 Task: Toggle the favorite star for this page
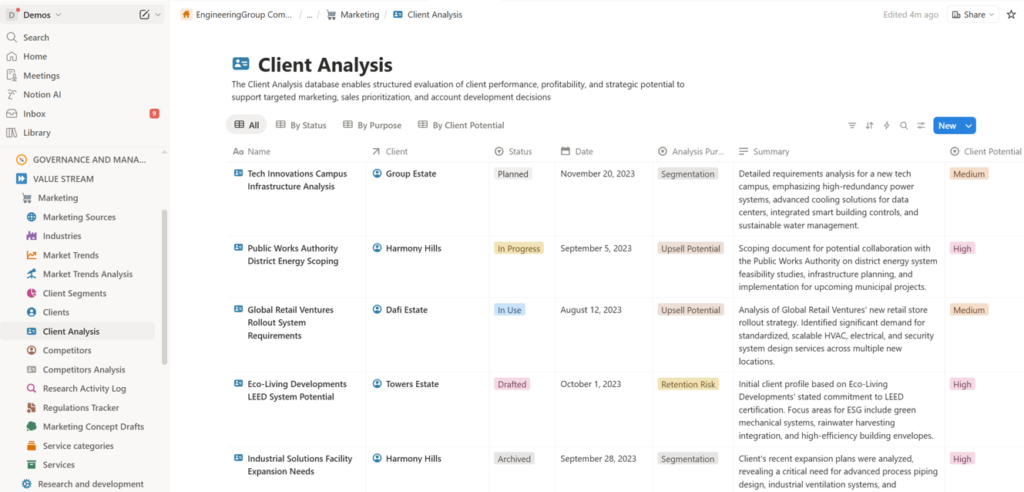pyautogui.click(x=1011, y=15)
